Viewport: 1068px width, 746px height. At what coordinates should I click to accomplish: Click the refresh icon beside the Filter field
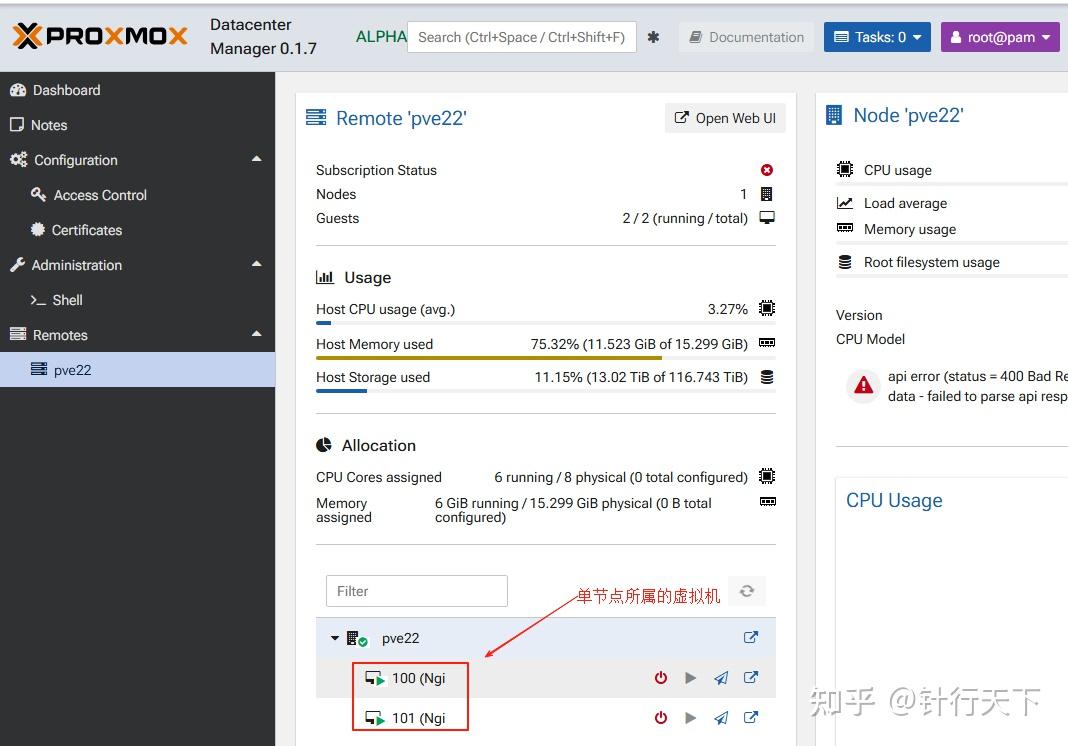[746, 591]
